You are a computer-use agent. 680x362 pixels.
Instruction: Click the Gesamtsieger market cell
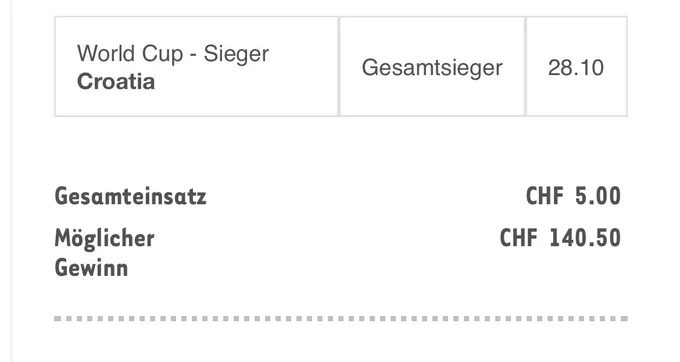(432, 66)
